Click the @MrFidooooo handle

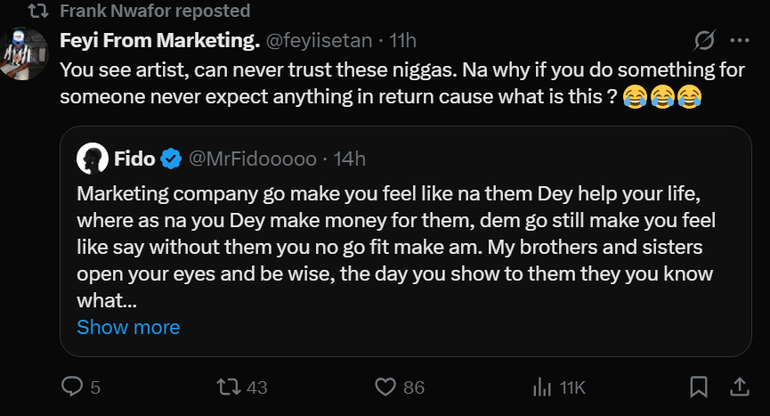(252, 158)
